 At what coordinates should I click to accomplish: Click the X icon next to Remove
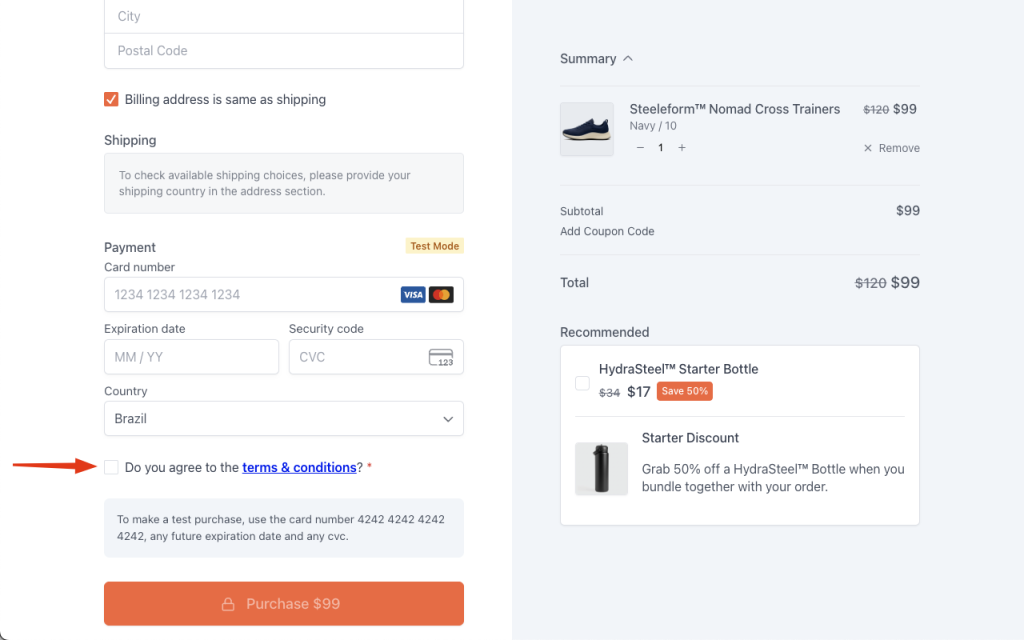coord(866,147)
